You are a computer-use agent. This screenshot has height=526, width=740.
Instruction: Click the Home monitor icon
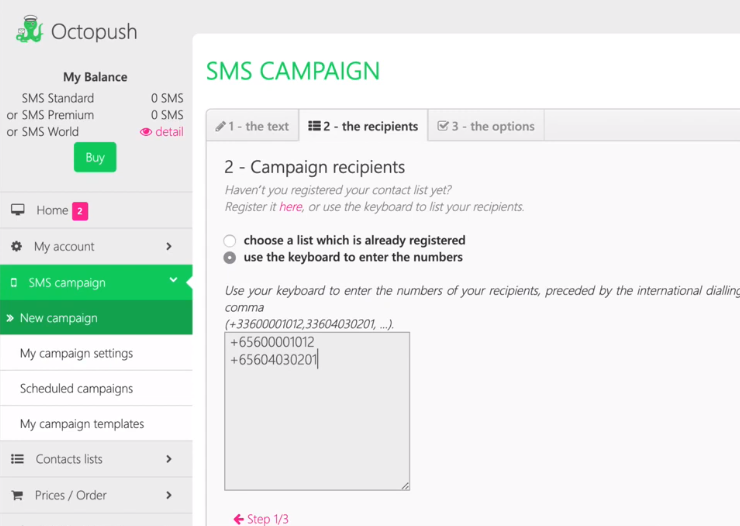[x=18, y=210]
